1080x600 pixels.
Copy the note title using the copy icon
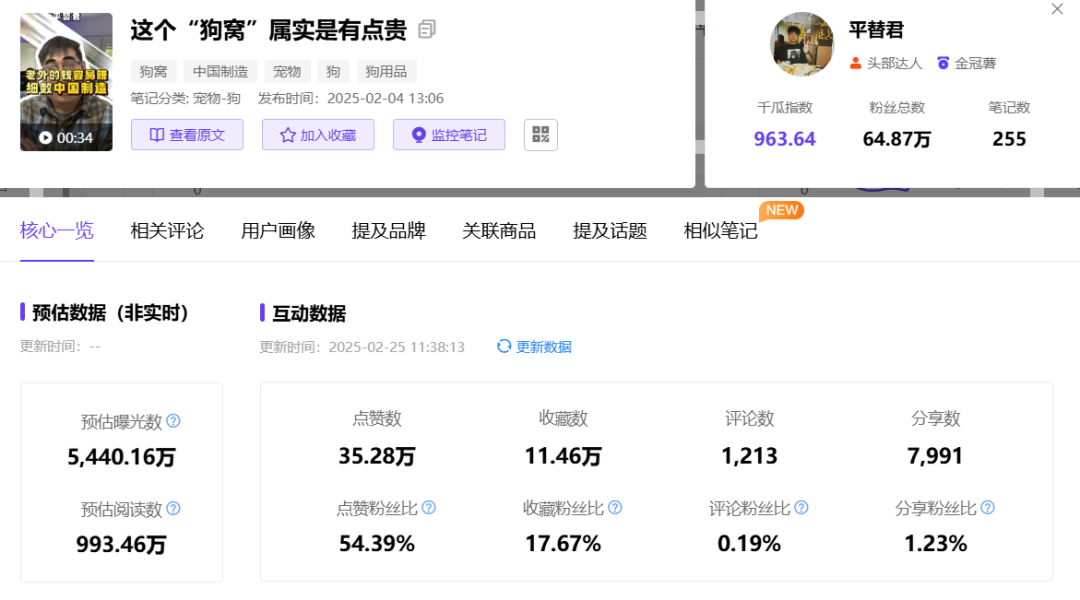click(429, 29)
